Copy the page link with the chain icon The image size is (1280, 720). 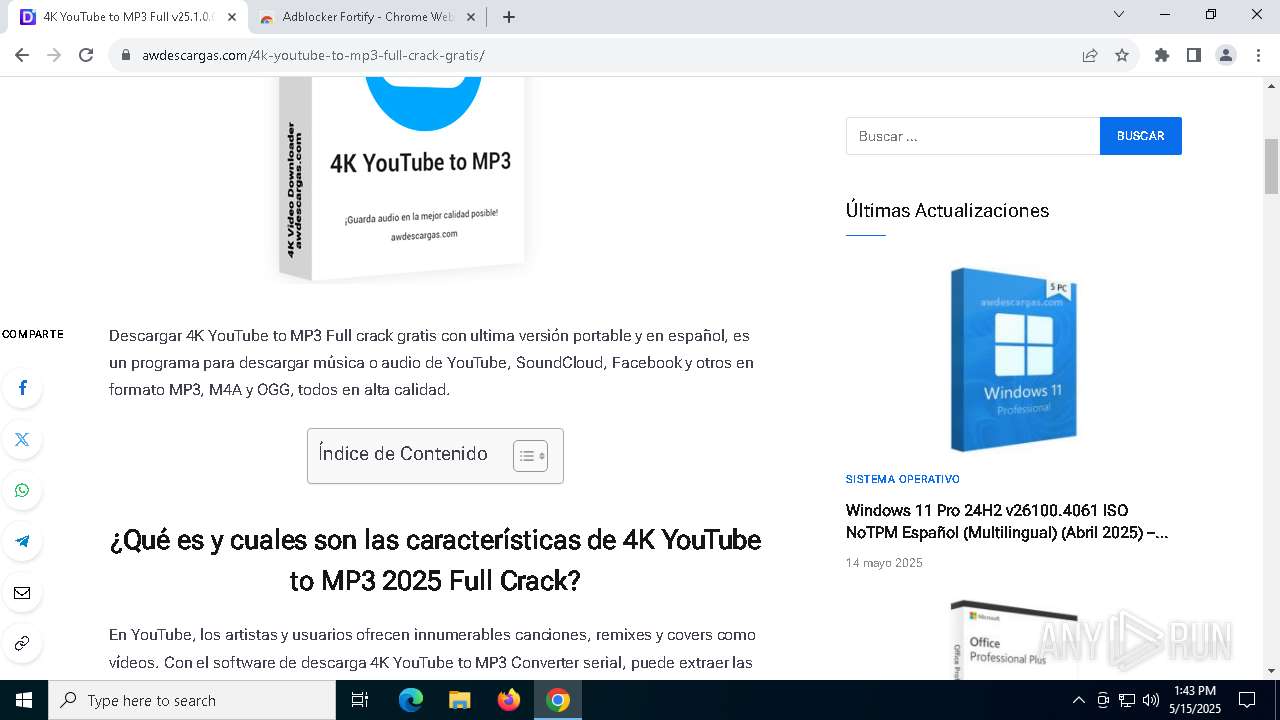click(x=22, y=643)
